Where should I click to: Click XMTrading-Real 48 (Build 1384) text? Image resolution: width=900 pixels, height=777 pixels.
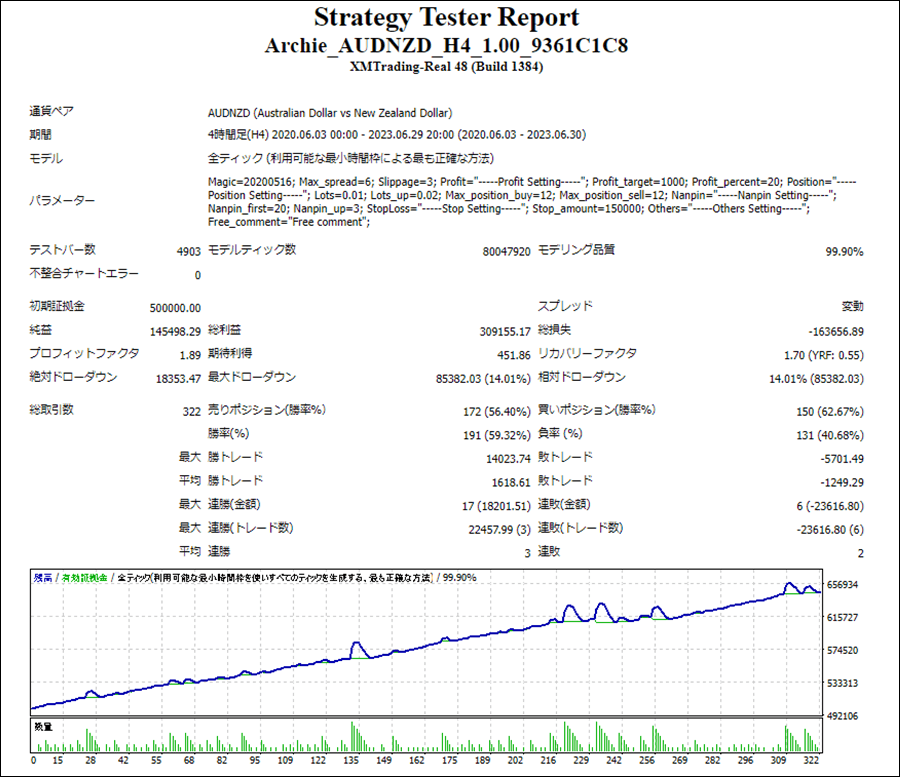click(446, 67)
